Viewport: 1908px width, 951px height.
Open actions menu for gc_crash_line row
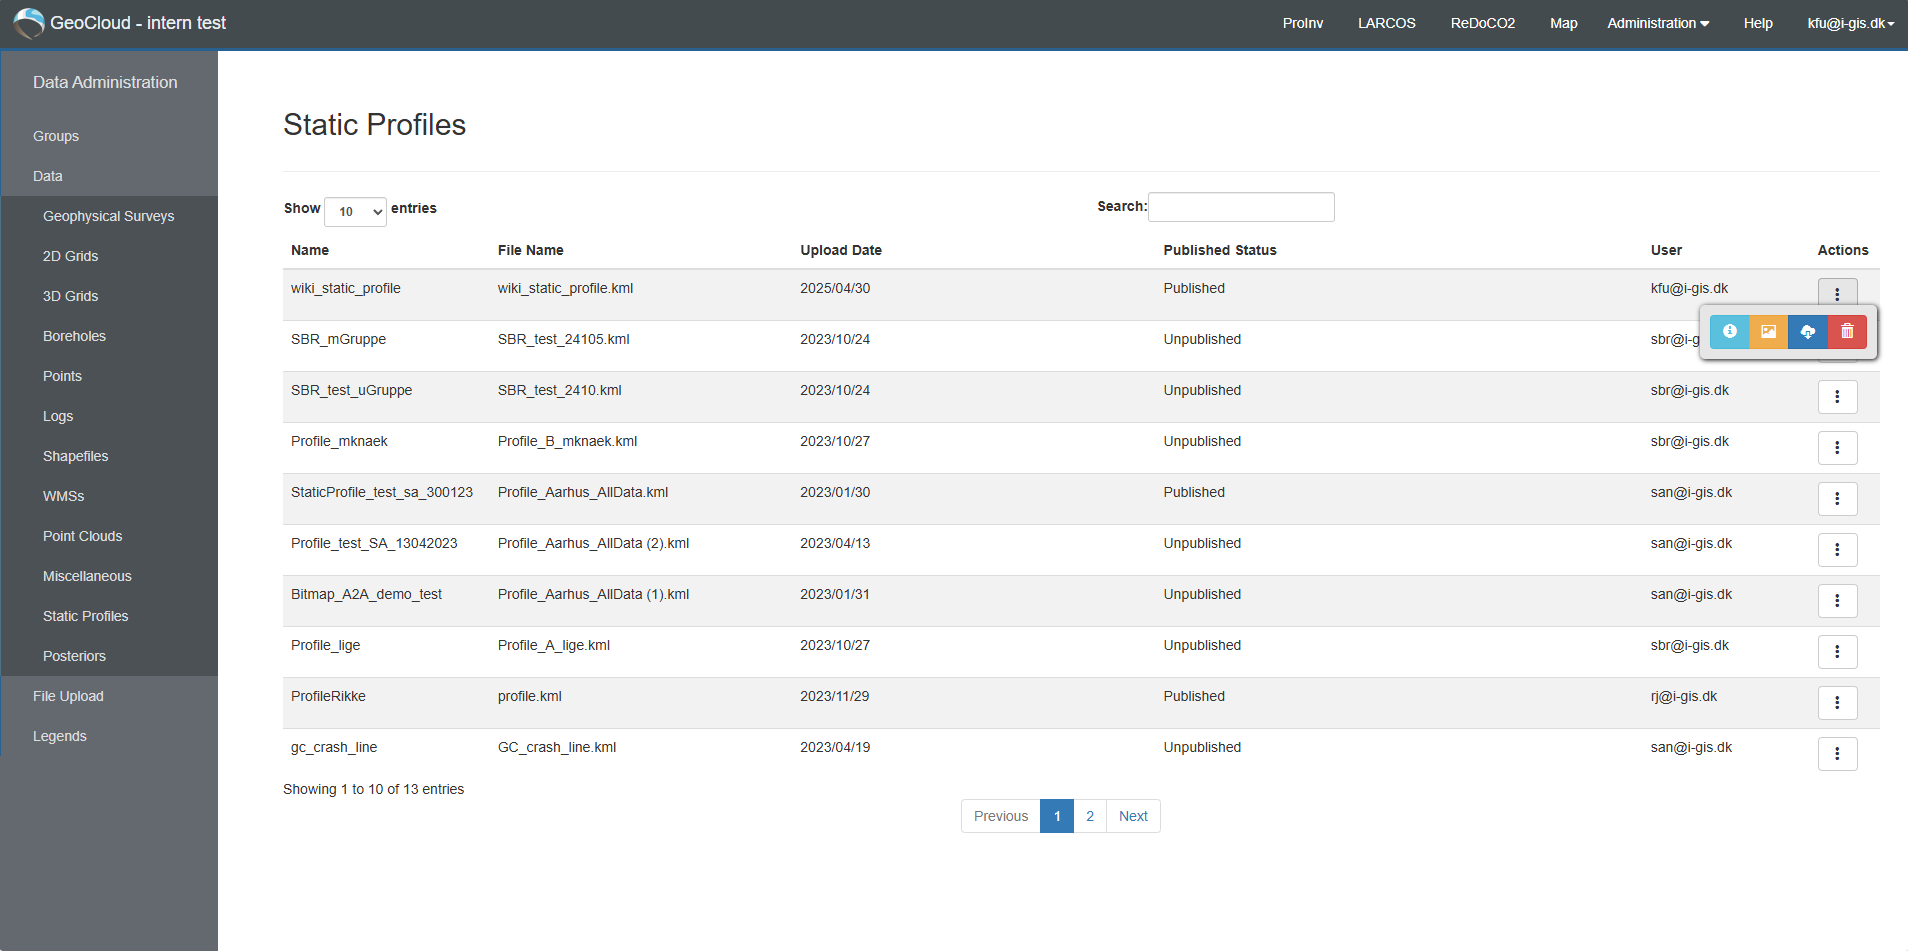(x=1837, y=754)
